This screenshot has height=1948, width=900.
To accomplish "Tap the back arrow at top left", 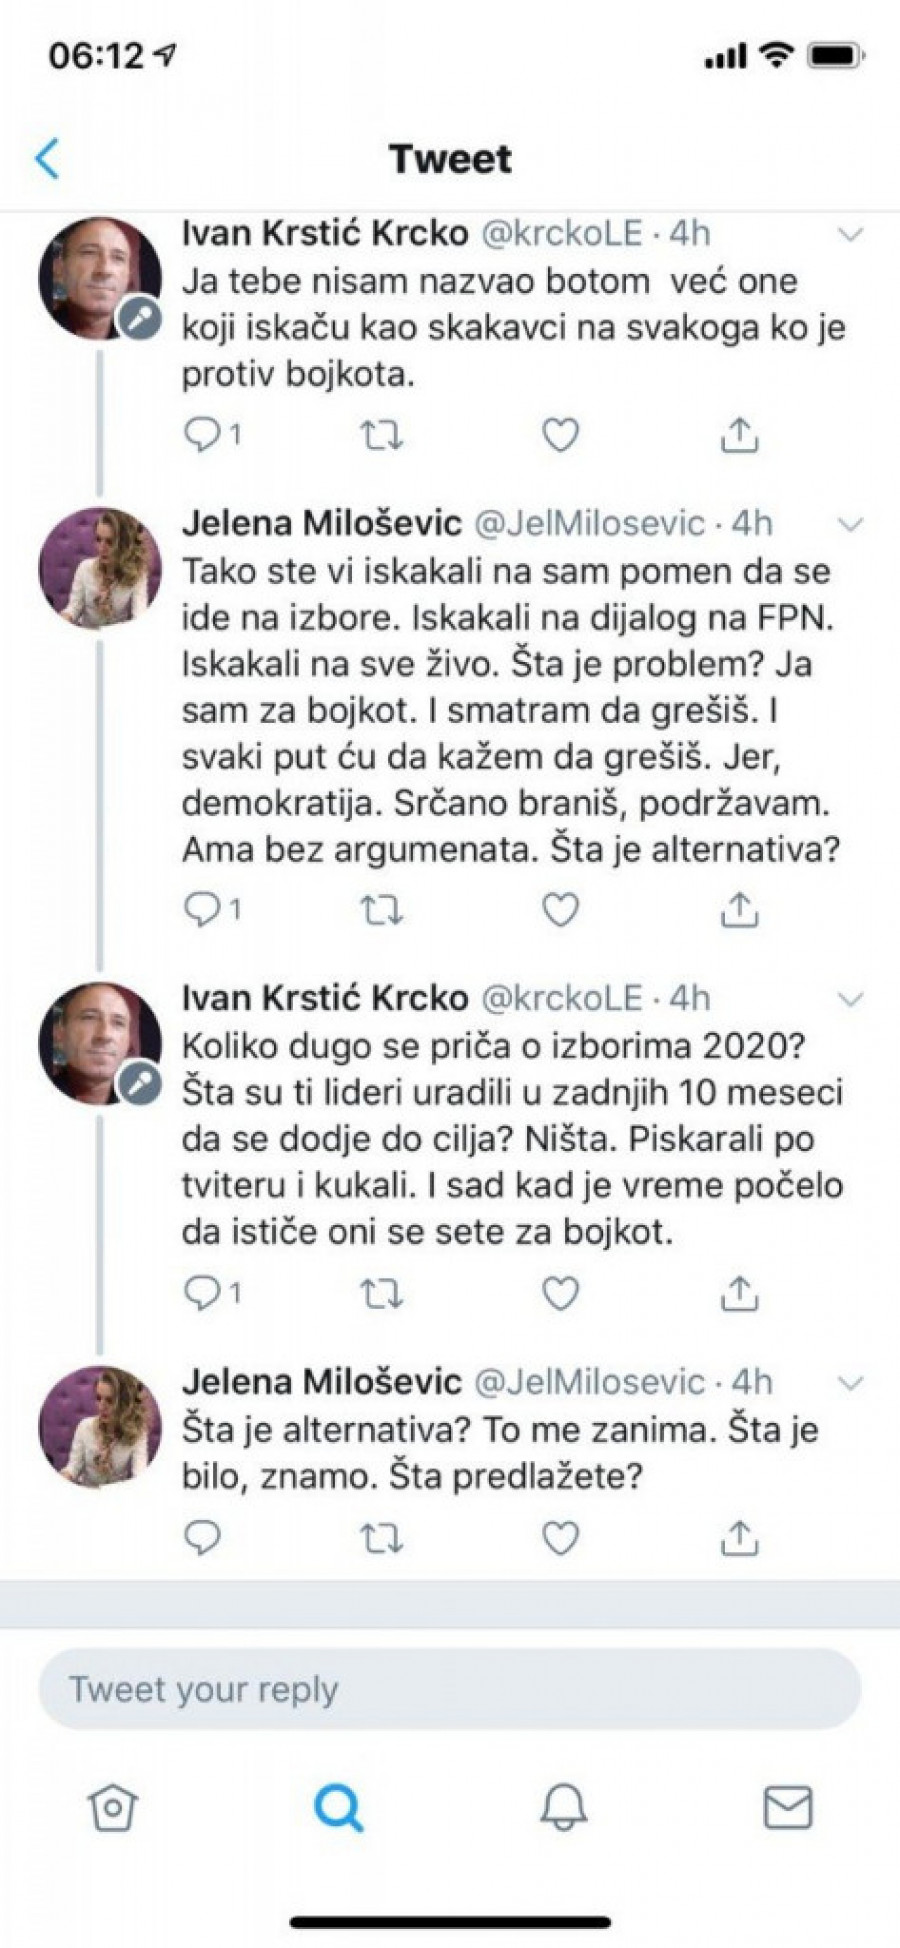I will coord(47,159).
